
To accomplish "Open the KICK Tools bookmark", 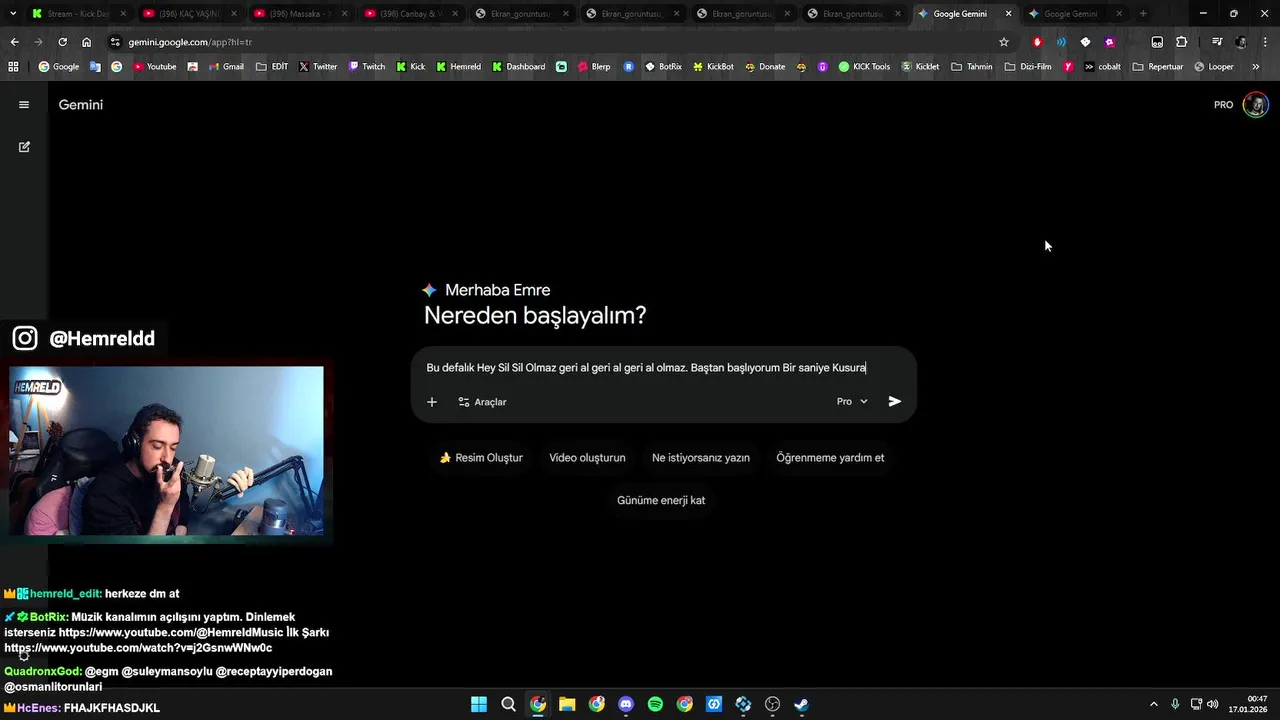I will point(864,67).
